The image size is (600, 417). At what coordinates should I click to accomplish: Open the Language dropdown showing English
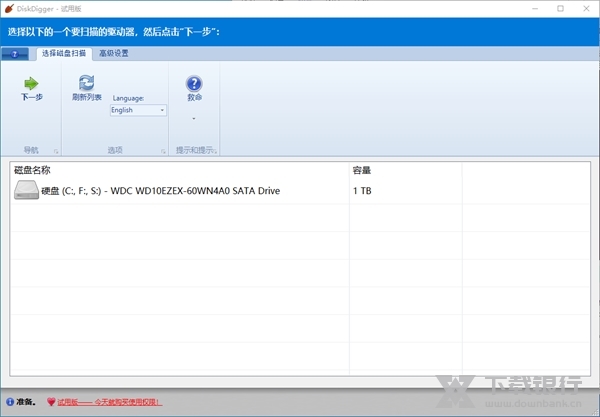[138, 110]
